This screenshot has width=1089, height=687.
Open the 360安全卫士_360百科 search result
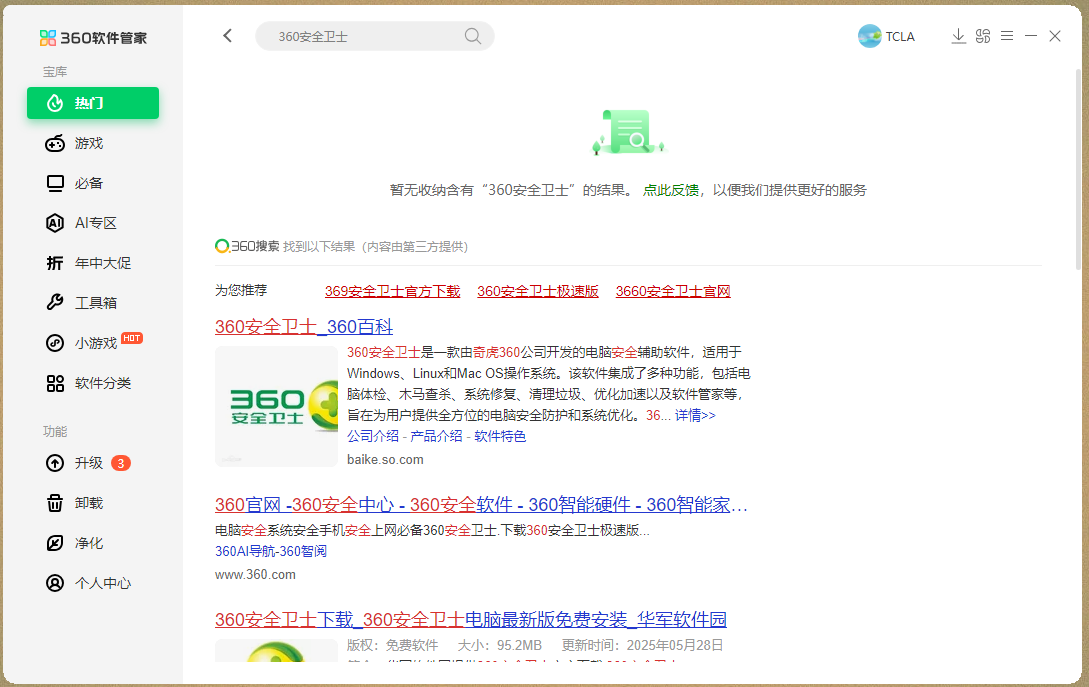click(x=303, y=327)
